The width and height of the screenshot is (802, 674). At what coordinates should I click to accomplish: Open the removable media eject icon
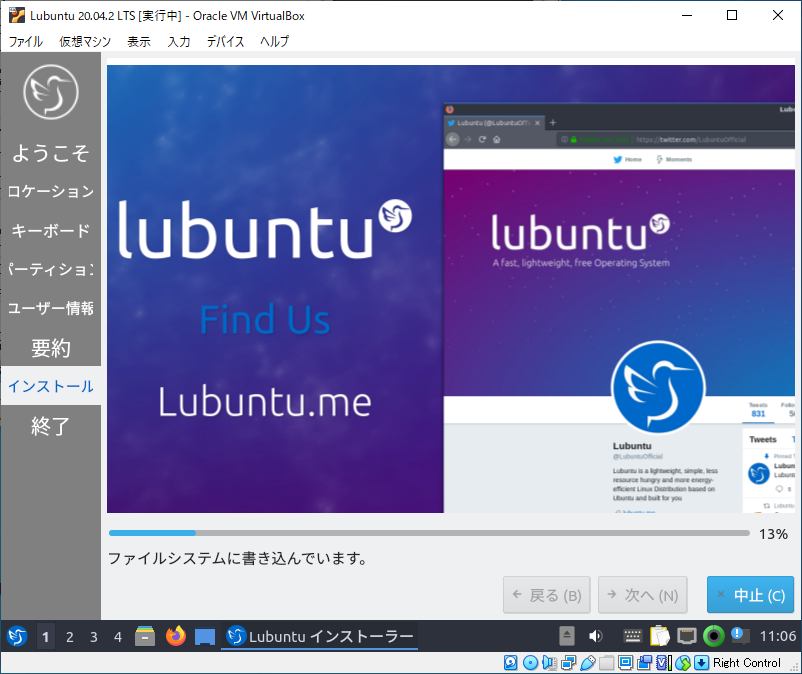pos(566,636)
